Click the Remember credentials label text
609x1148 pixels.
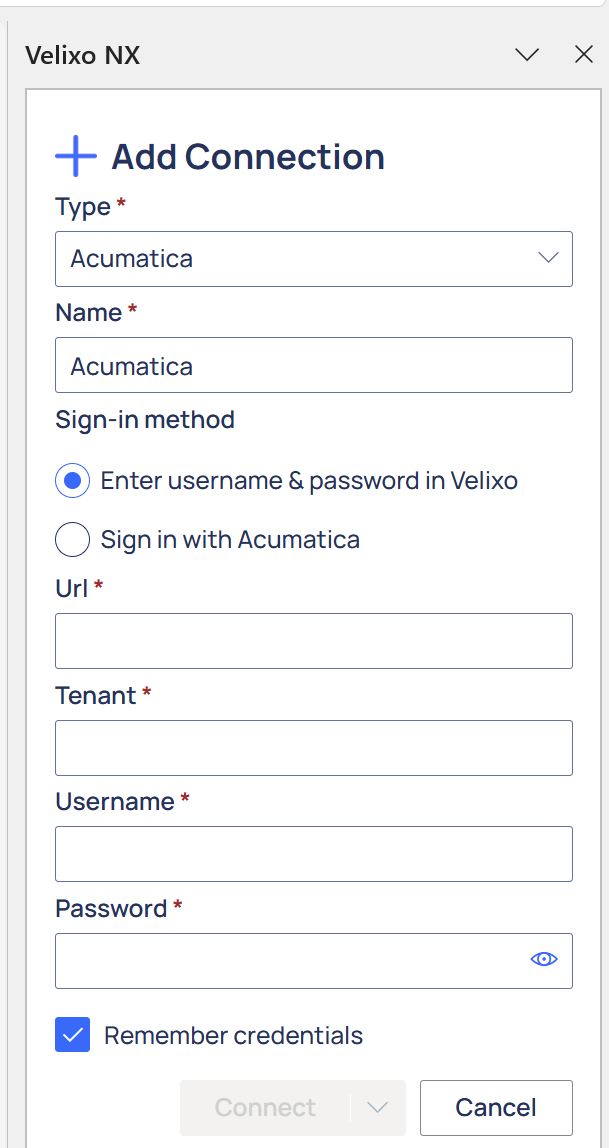pos(233,1035)
